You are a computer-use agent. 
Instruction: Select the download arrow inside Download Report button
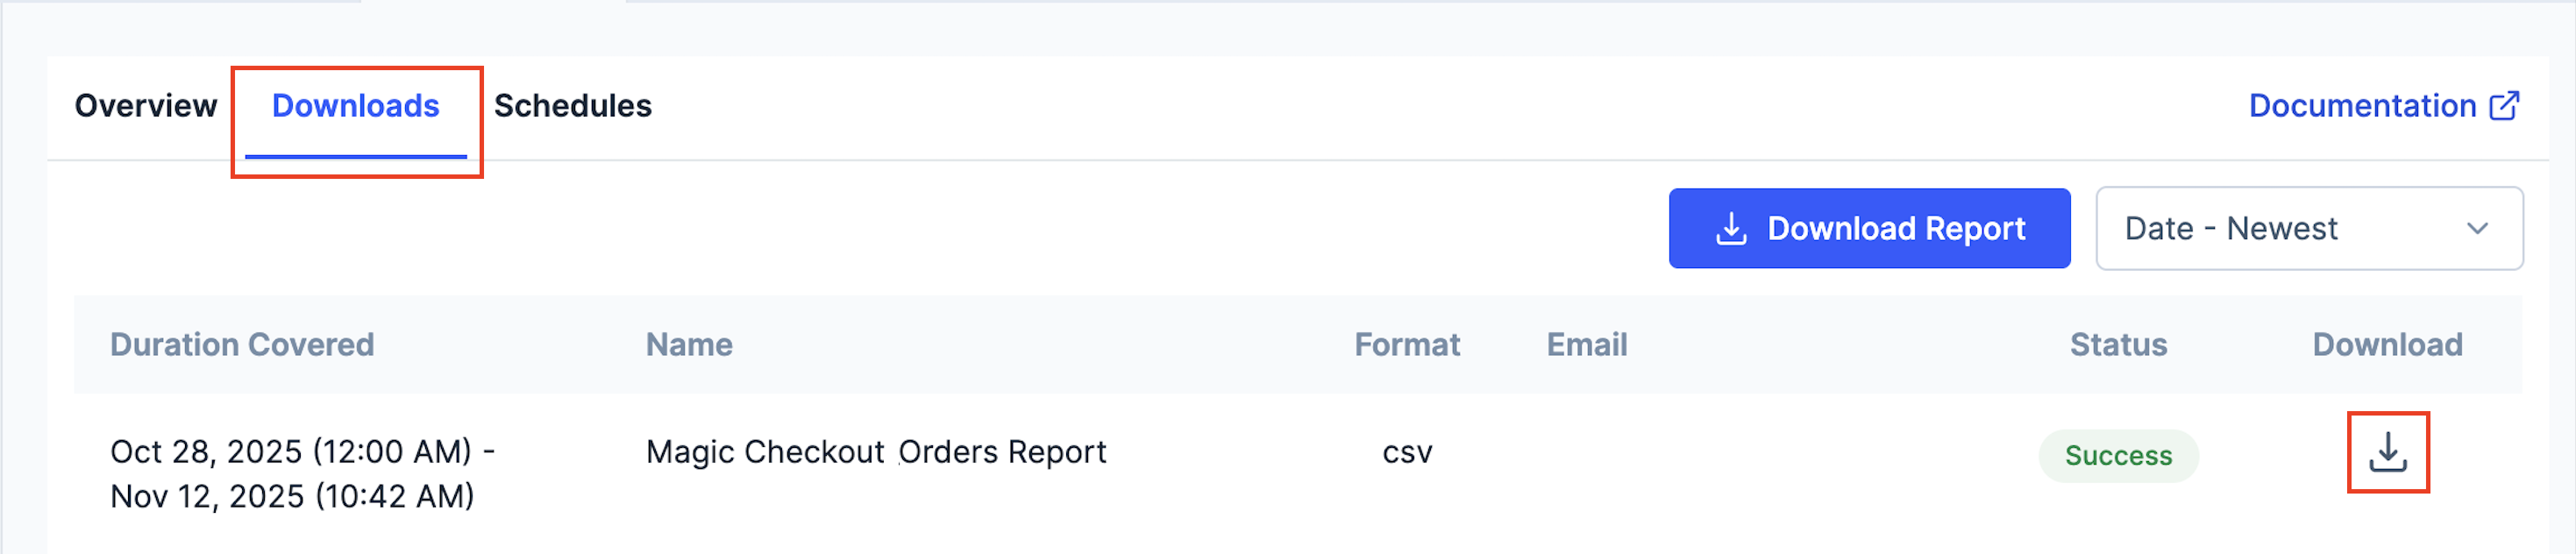point(1729,228)
